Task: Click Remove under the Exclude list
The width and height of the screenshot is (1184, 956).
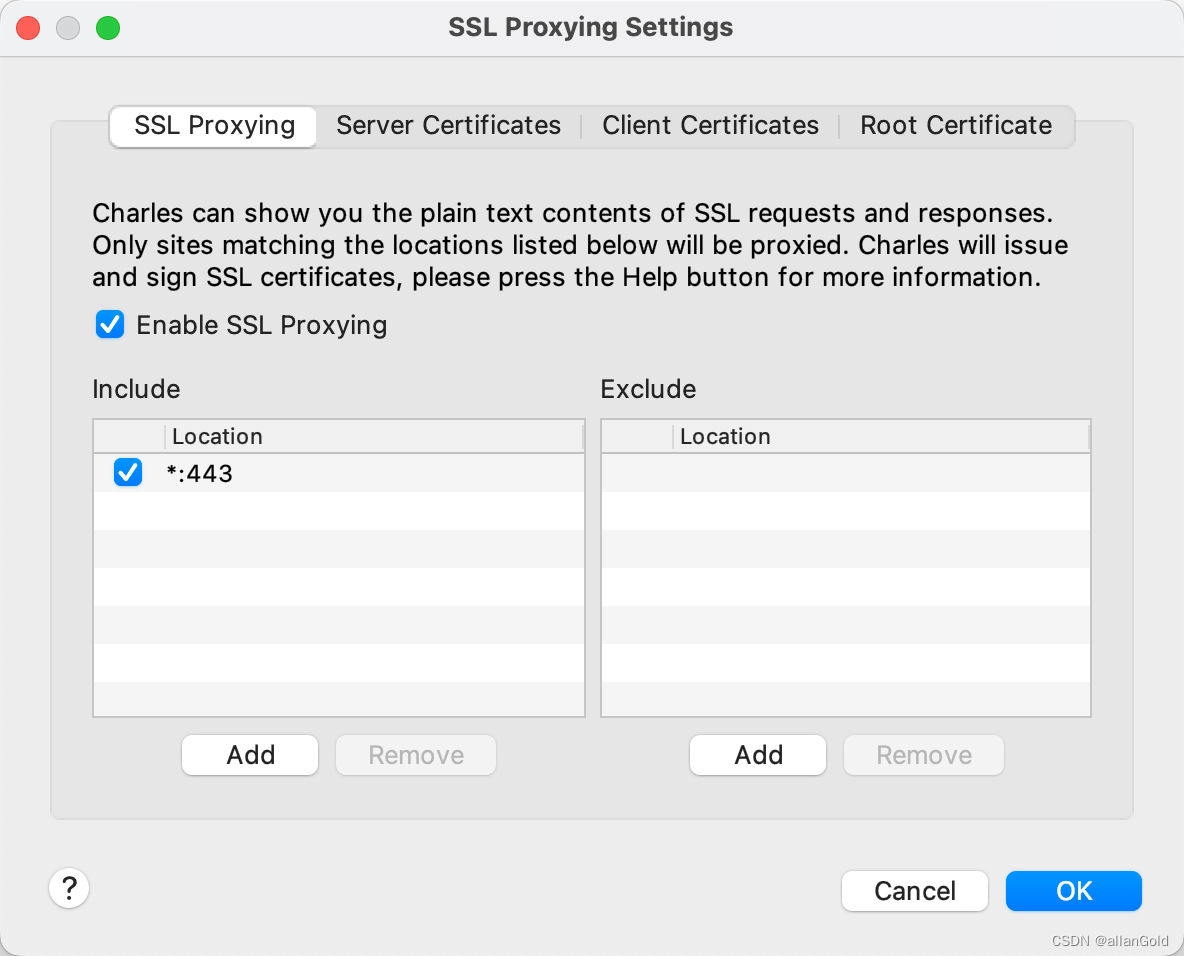Action: (923, 755)
